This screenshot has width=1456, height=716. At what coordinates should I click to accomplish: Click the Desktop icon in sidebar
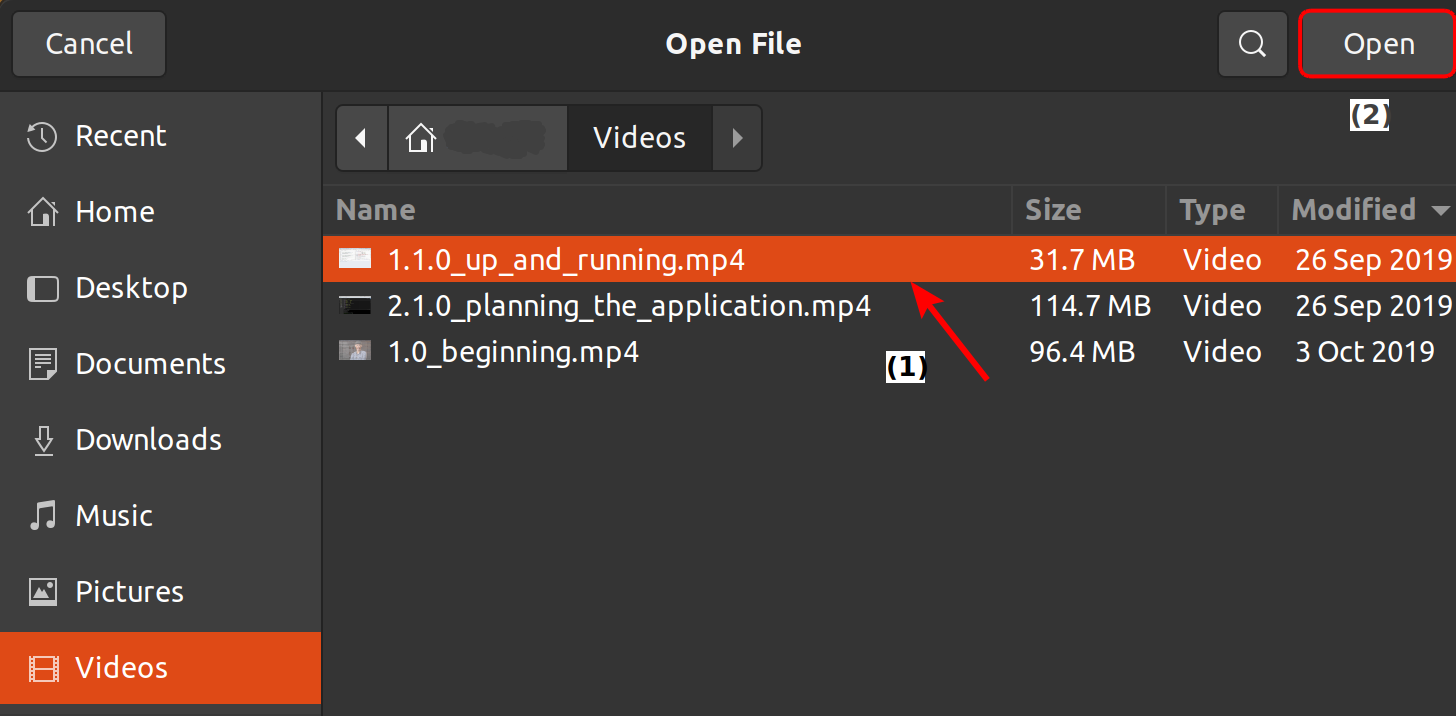42,289
